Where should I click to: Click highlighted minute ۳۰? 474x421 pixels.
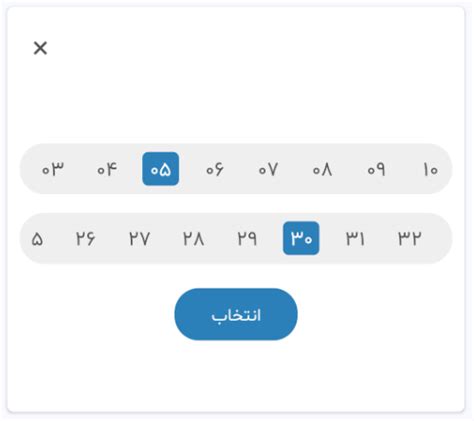pos(301,238)
